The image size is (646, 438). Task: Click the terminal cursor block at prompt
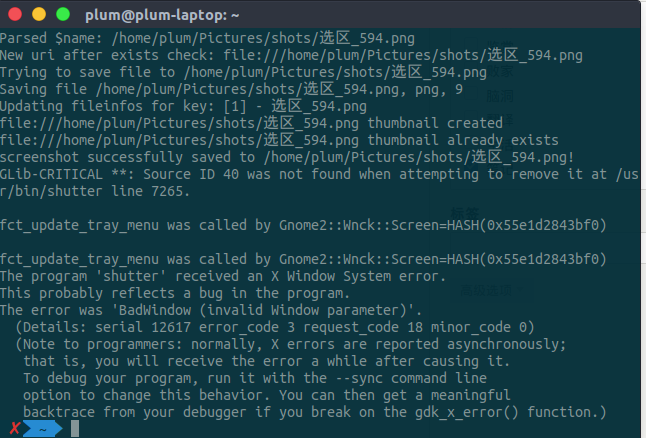(74, 428)
